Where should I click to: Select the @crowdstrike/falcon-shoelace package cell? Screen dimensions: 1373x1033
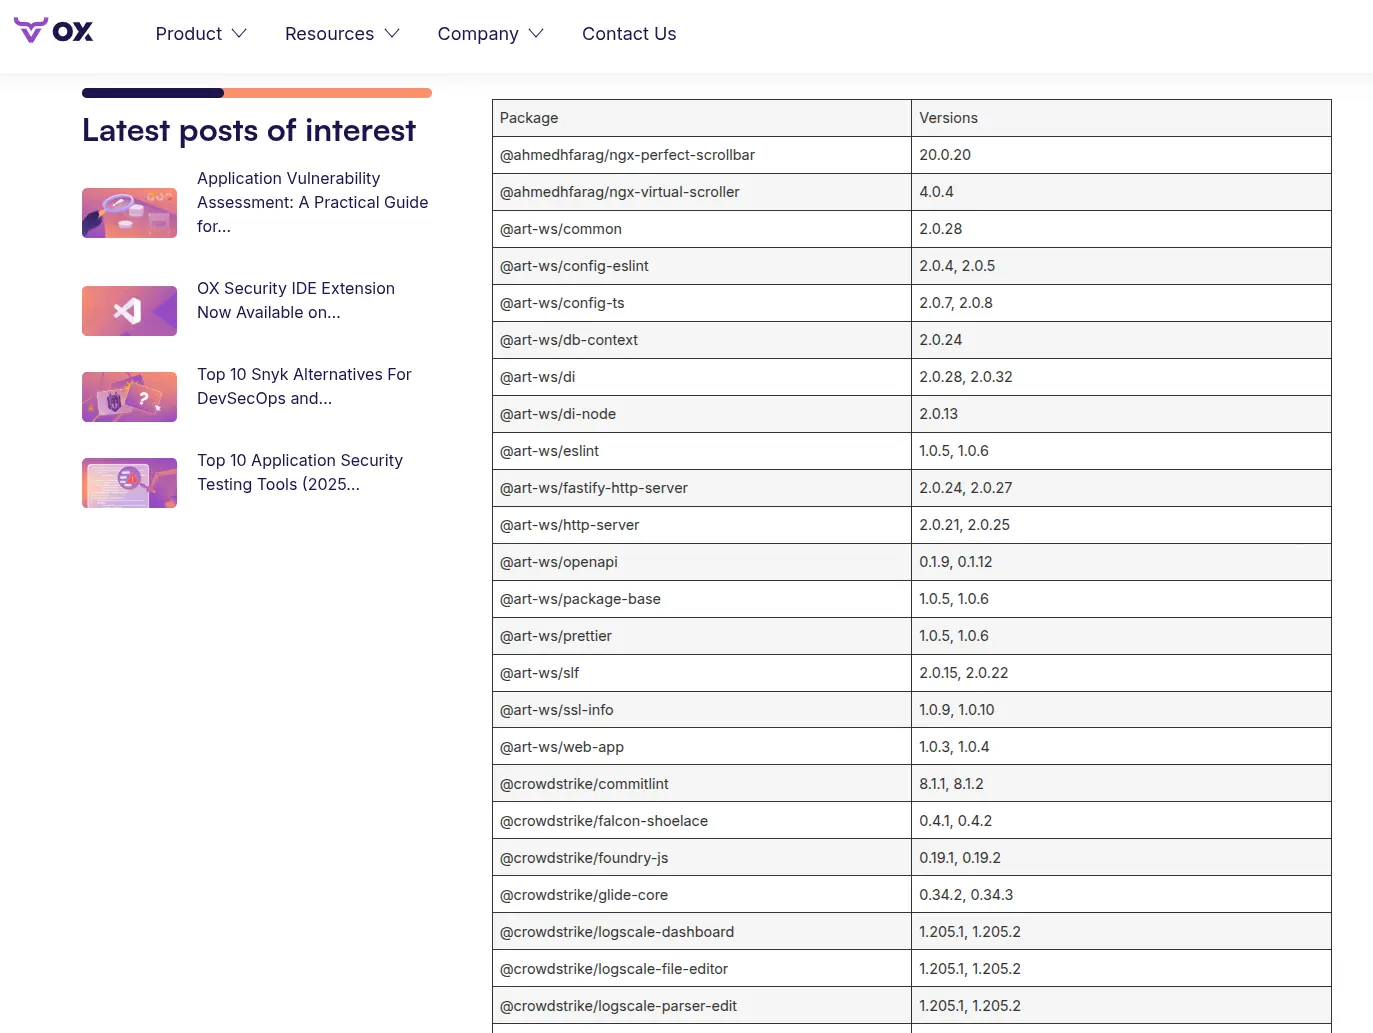(x=702, y=821)
